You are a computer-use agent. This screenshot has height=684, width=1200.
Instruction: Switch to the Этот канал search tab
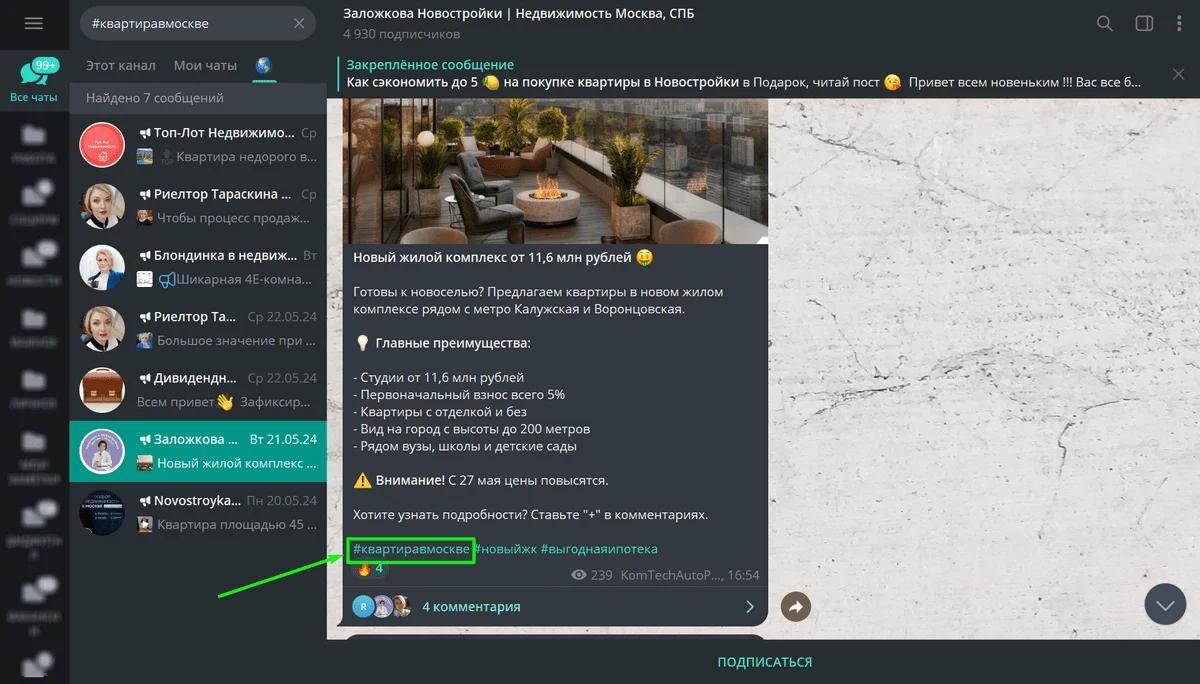[121, 66]
